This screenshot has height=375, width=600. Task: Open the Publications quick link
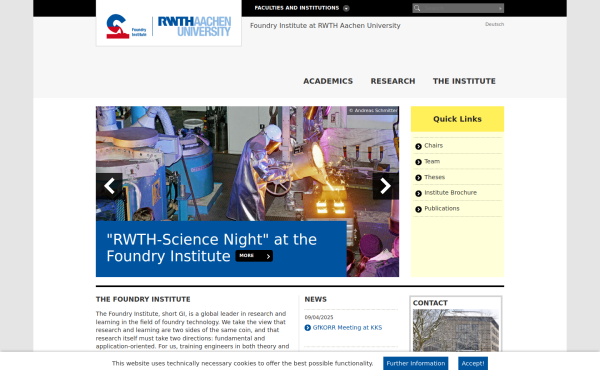[x=442, y=209]
